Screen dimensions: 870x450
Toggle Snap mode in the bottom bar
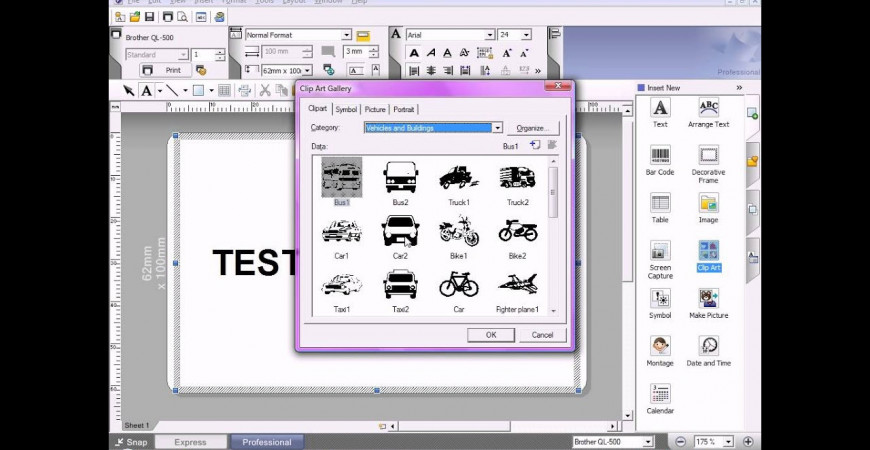[x=131, y=442]
